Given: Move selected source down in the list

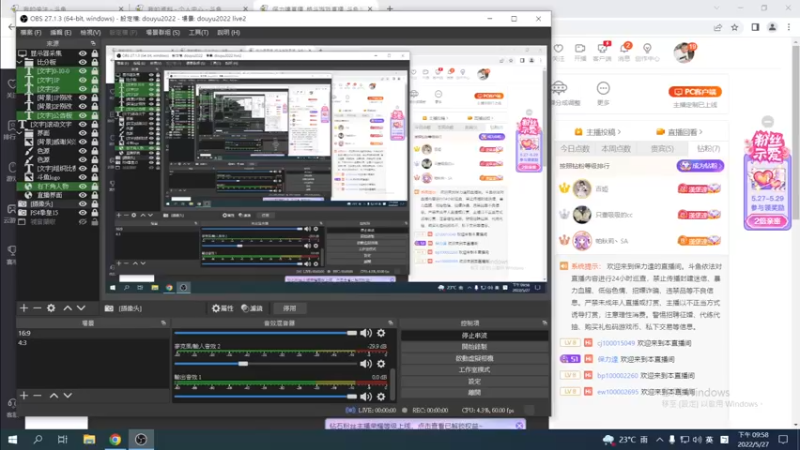Looking at the screenshot, I should [81, 308].
